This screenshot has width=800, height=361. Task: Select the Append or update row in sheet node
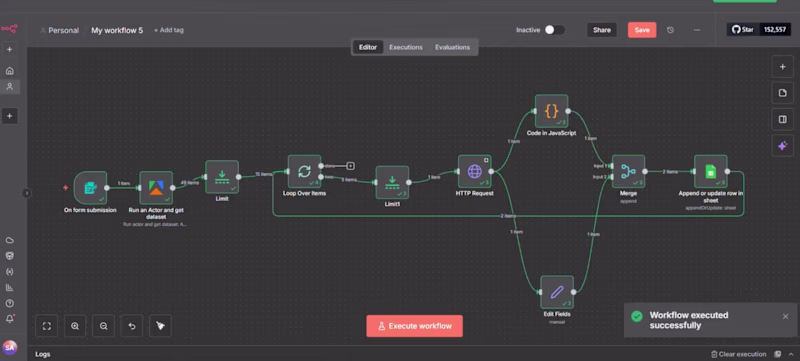pos(711,171)
